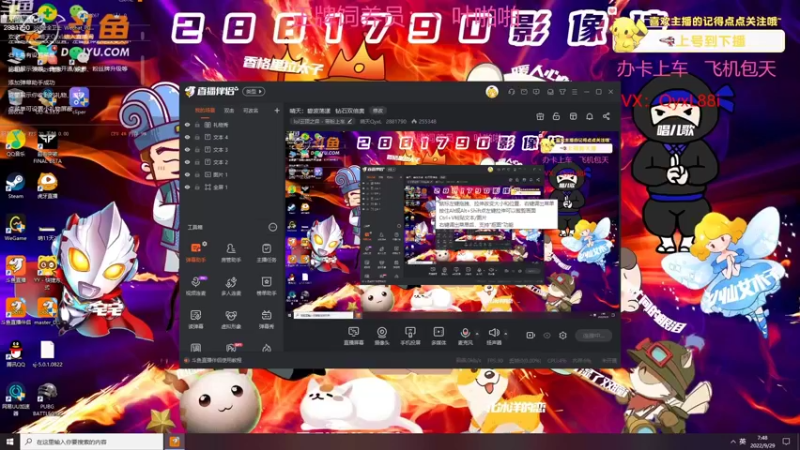Image resolution: width=800 pixels, height=450 pixels.
Task: Open the 虚拟形象 tool
Action: pos(231,319)
